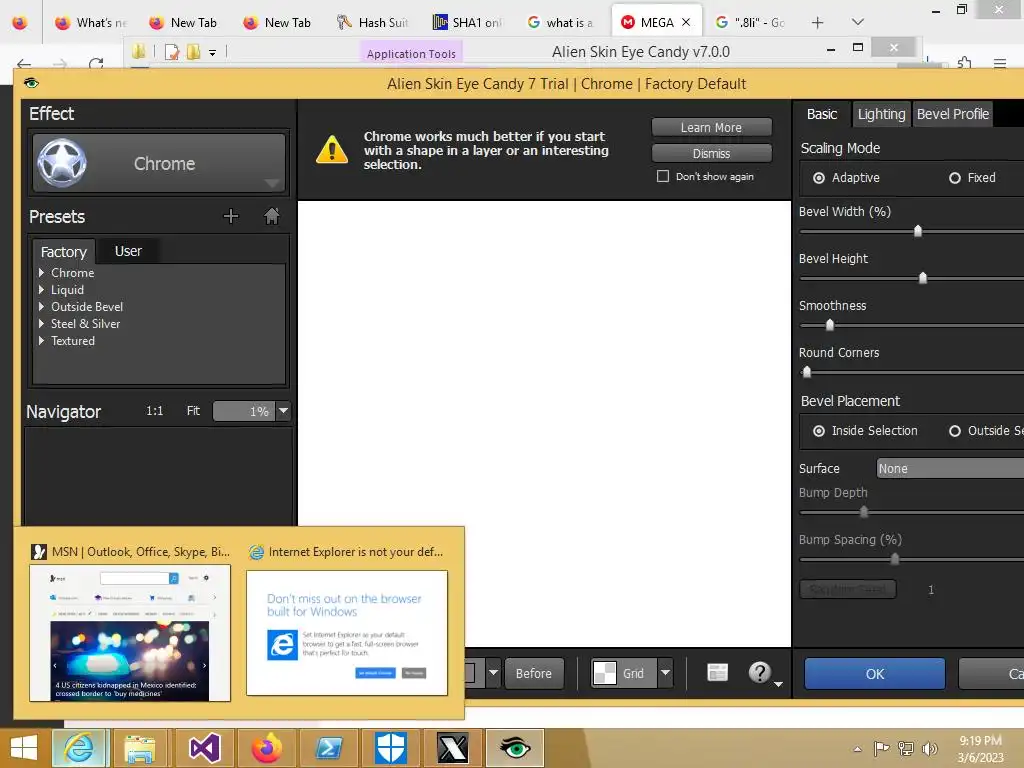1024x768 pixels.
Task: Click Internet Explorer taskbar icon
Action: tap(79, 748)
